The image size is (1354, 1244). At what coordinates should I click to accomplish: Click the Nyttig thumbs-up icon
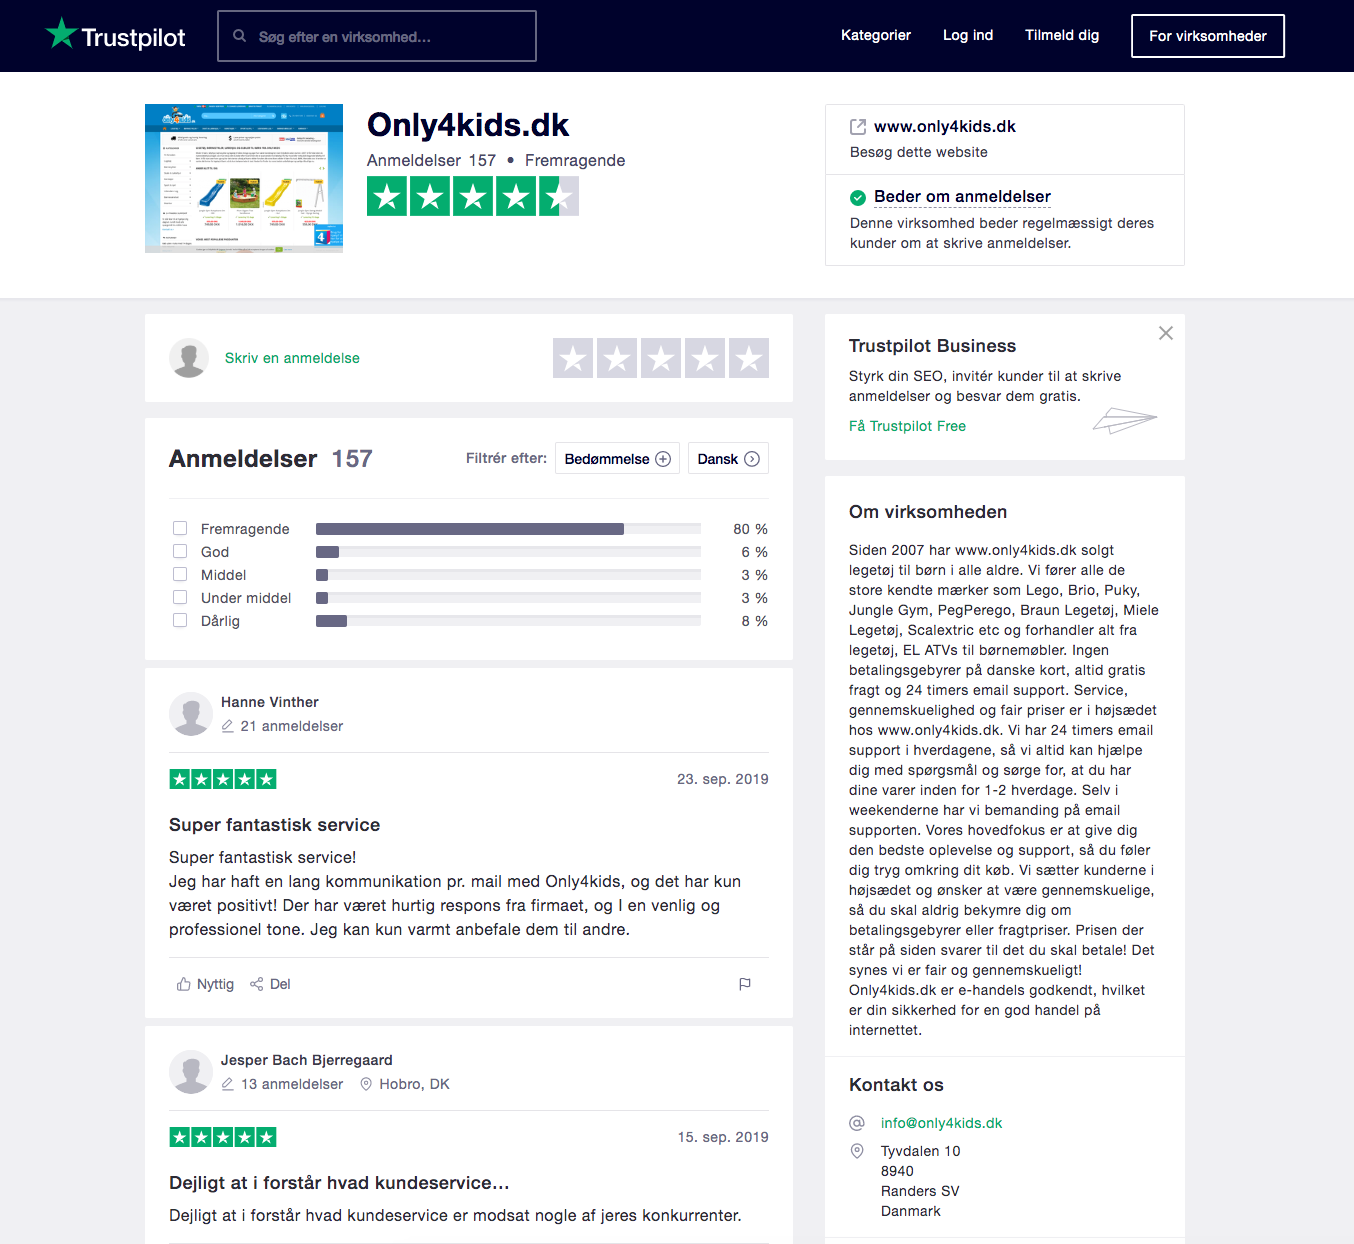coord(184,984)
